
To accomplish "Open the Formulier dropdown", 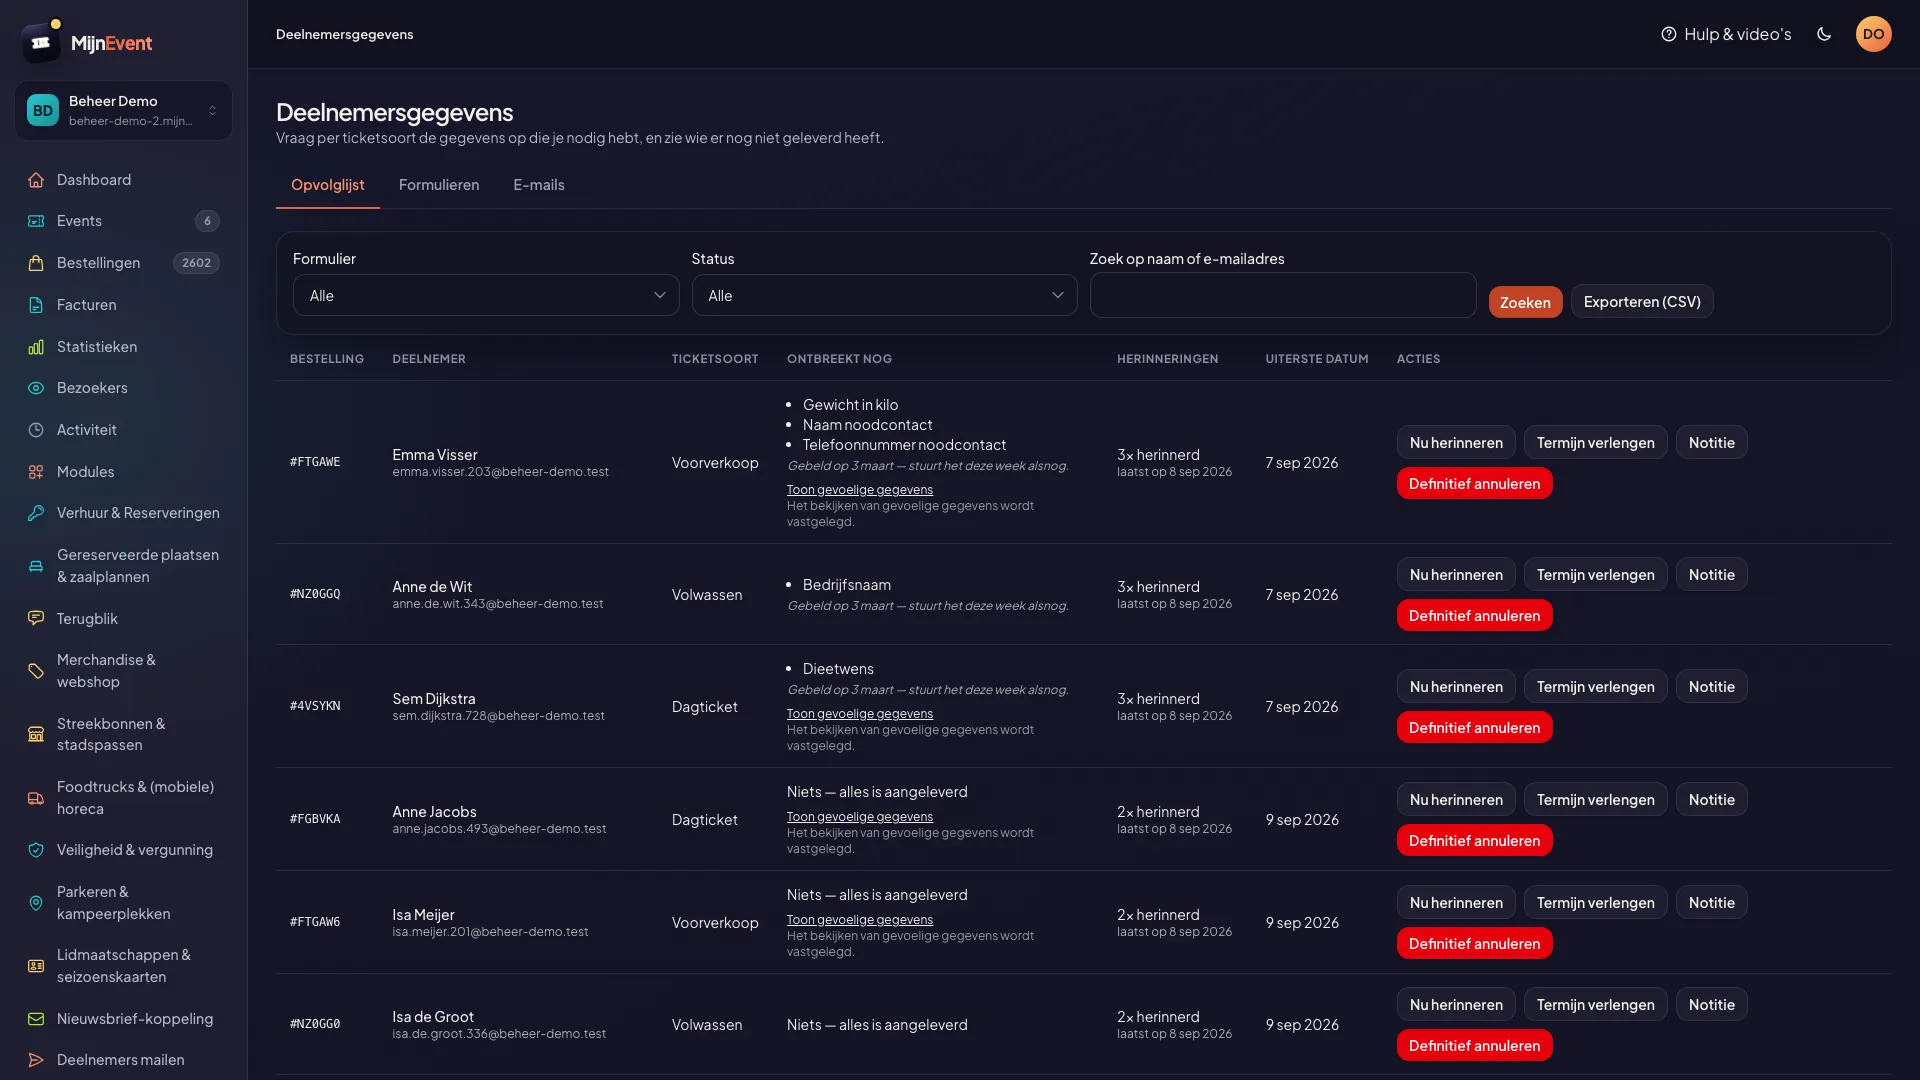I will (x=486, y=296).
